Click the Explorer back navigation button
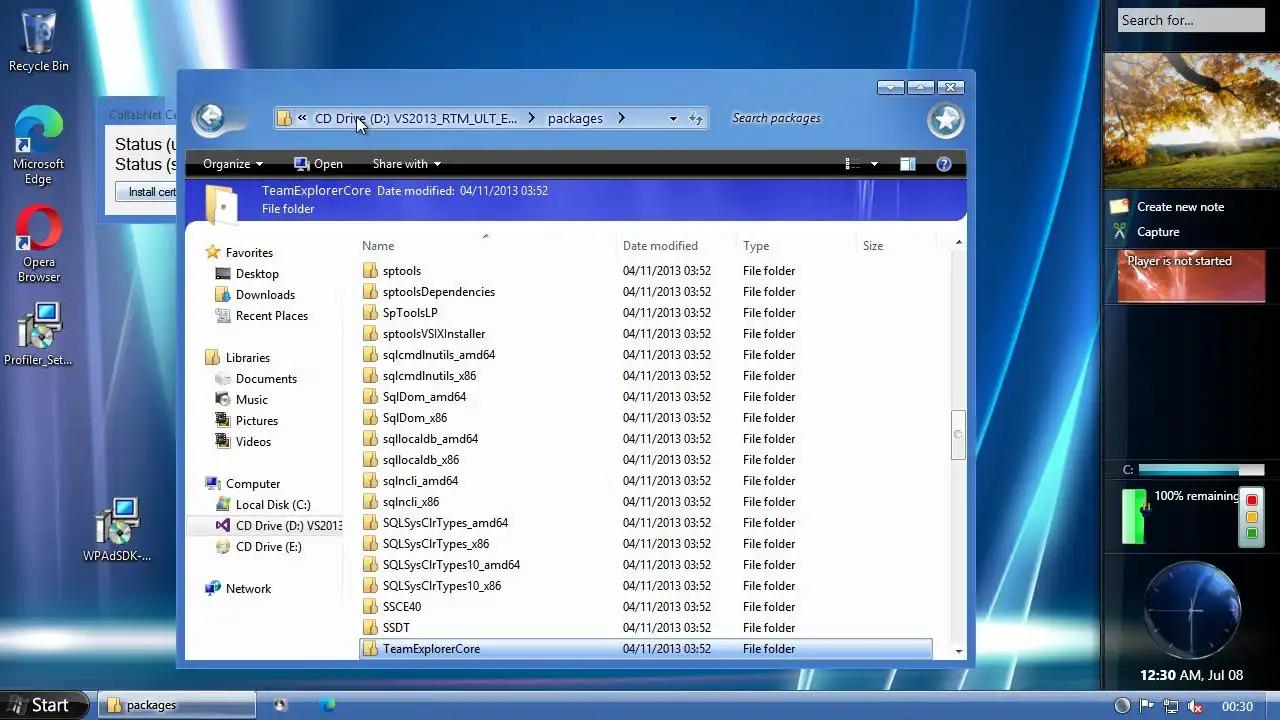Viewport: 1280px width, 720px height. point(210,118)
